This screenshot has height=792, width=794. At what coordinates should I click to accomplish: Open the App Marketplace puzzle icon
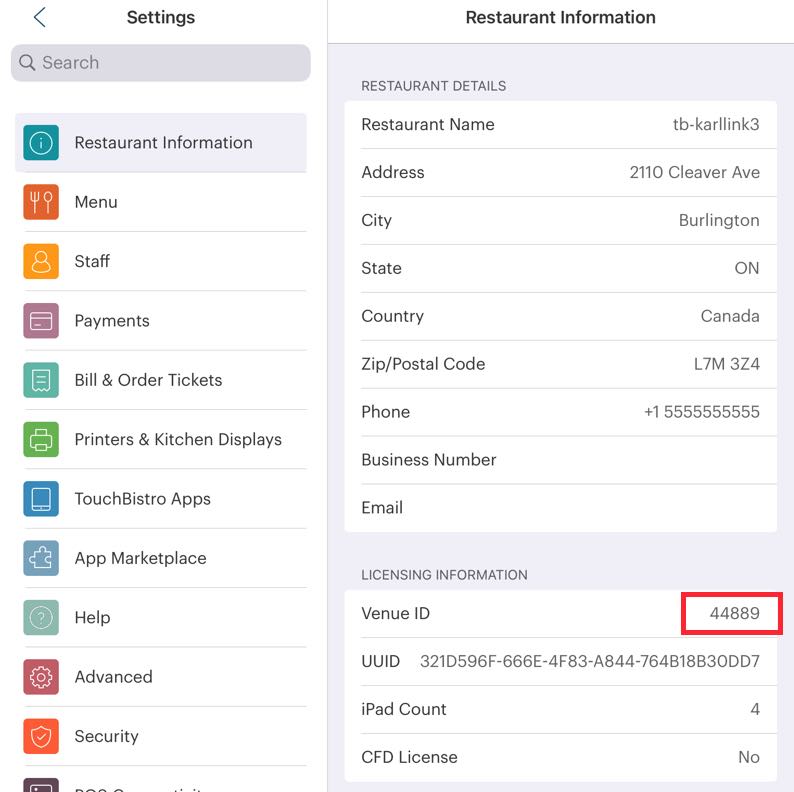click(x=41, y=558)
